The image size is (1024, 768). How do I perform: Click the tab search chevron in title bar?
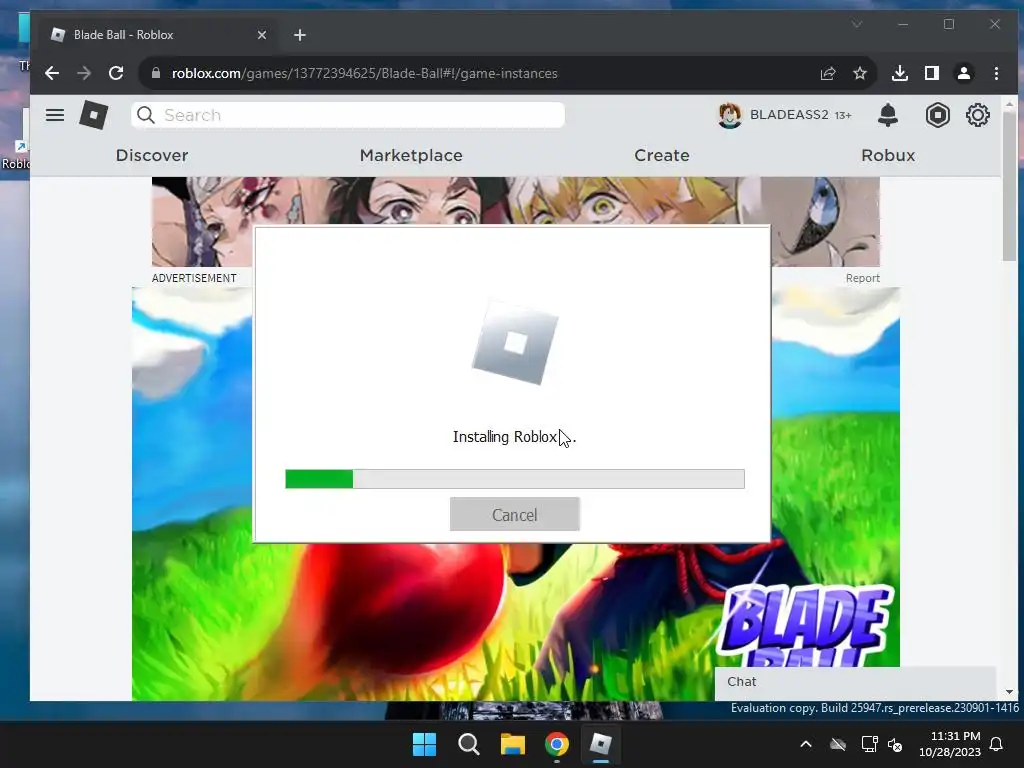click(x=857, y=25)
